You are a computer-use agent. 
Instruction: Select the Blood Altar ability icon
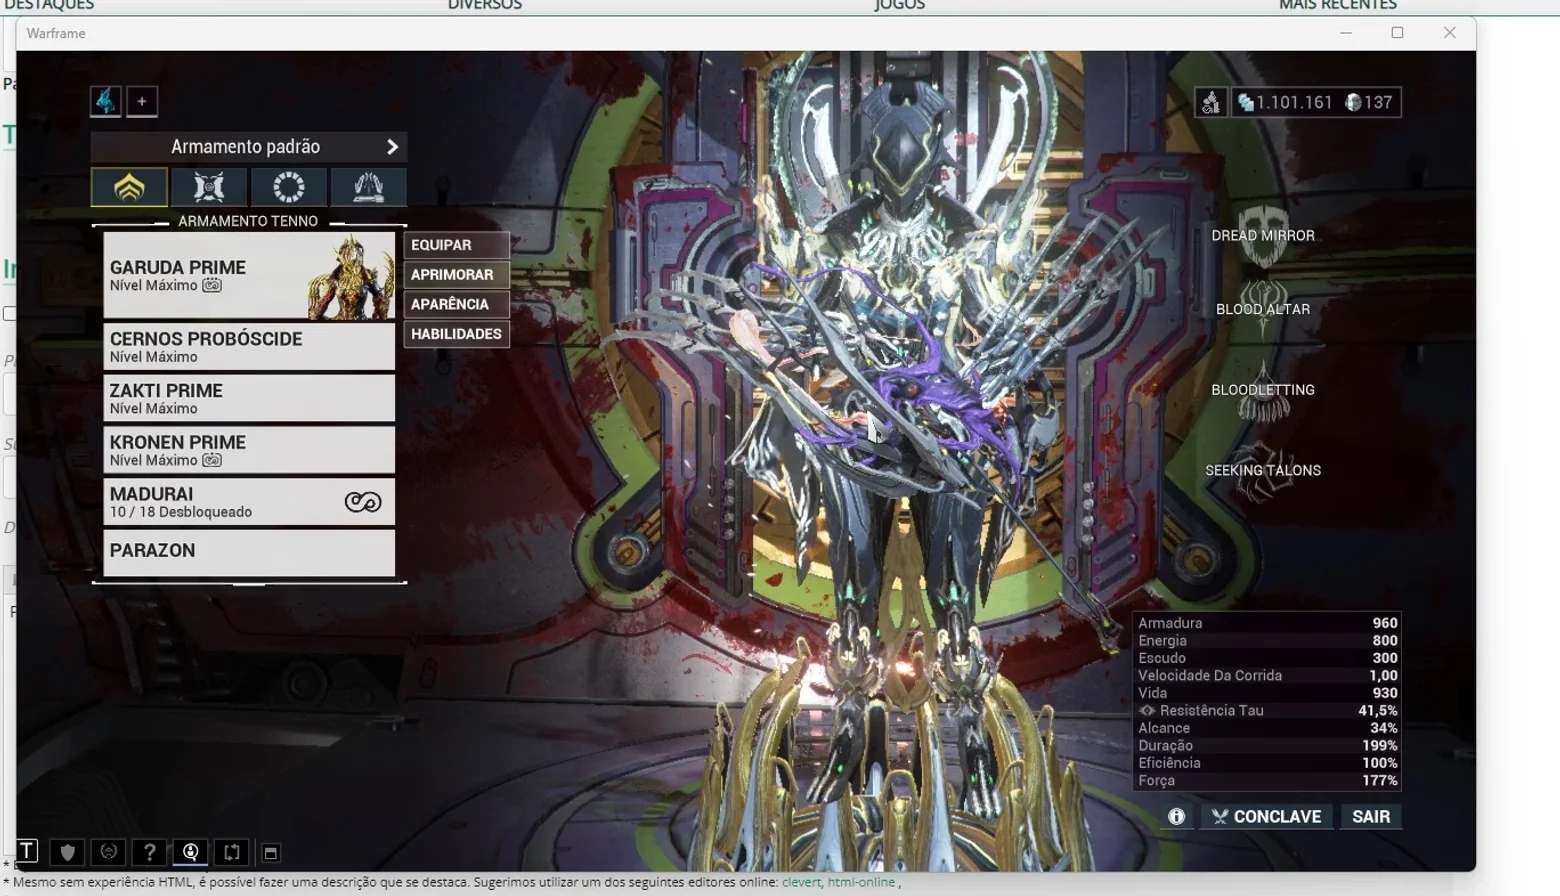(1263, 310)
